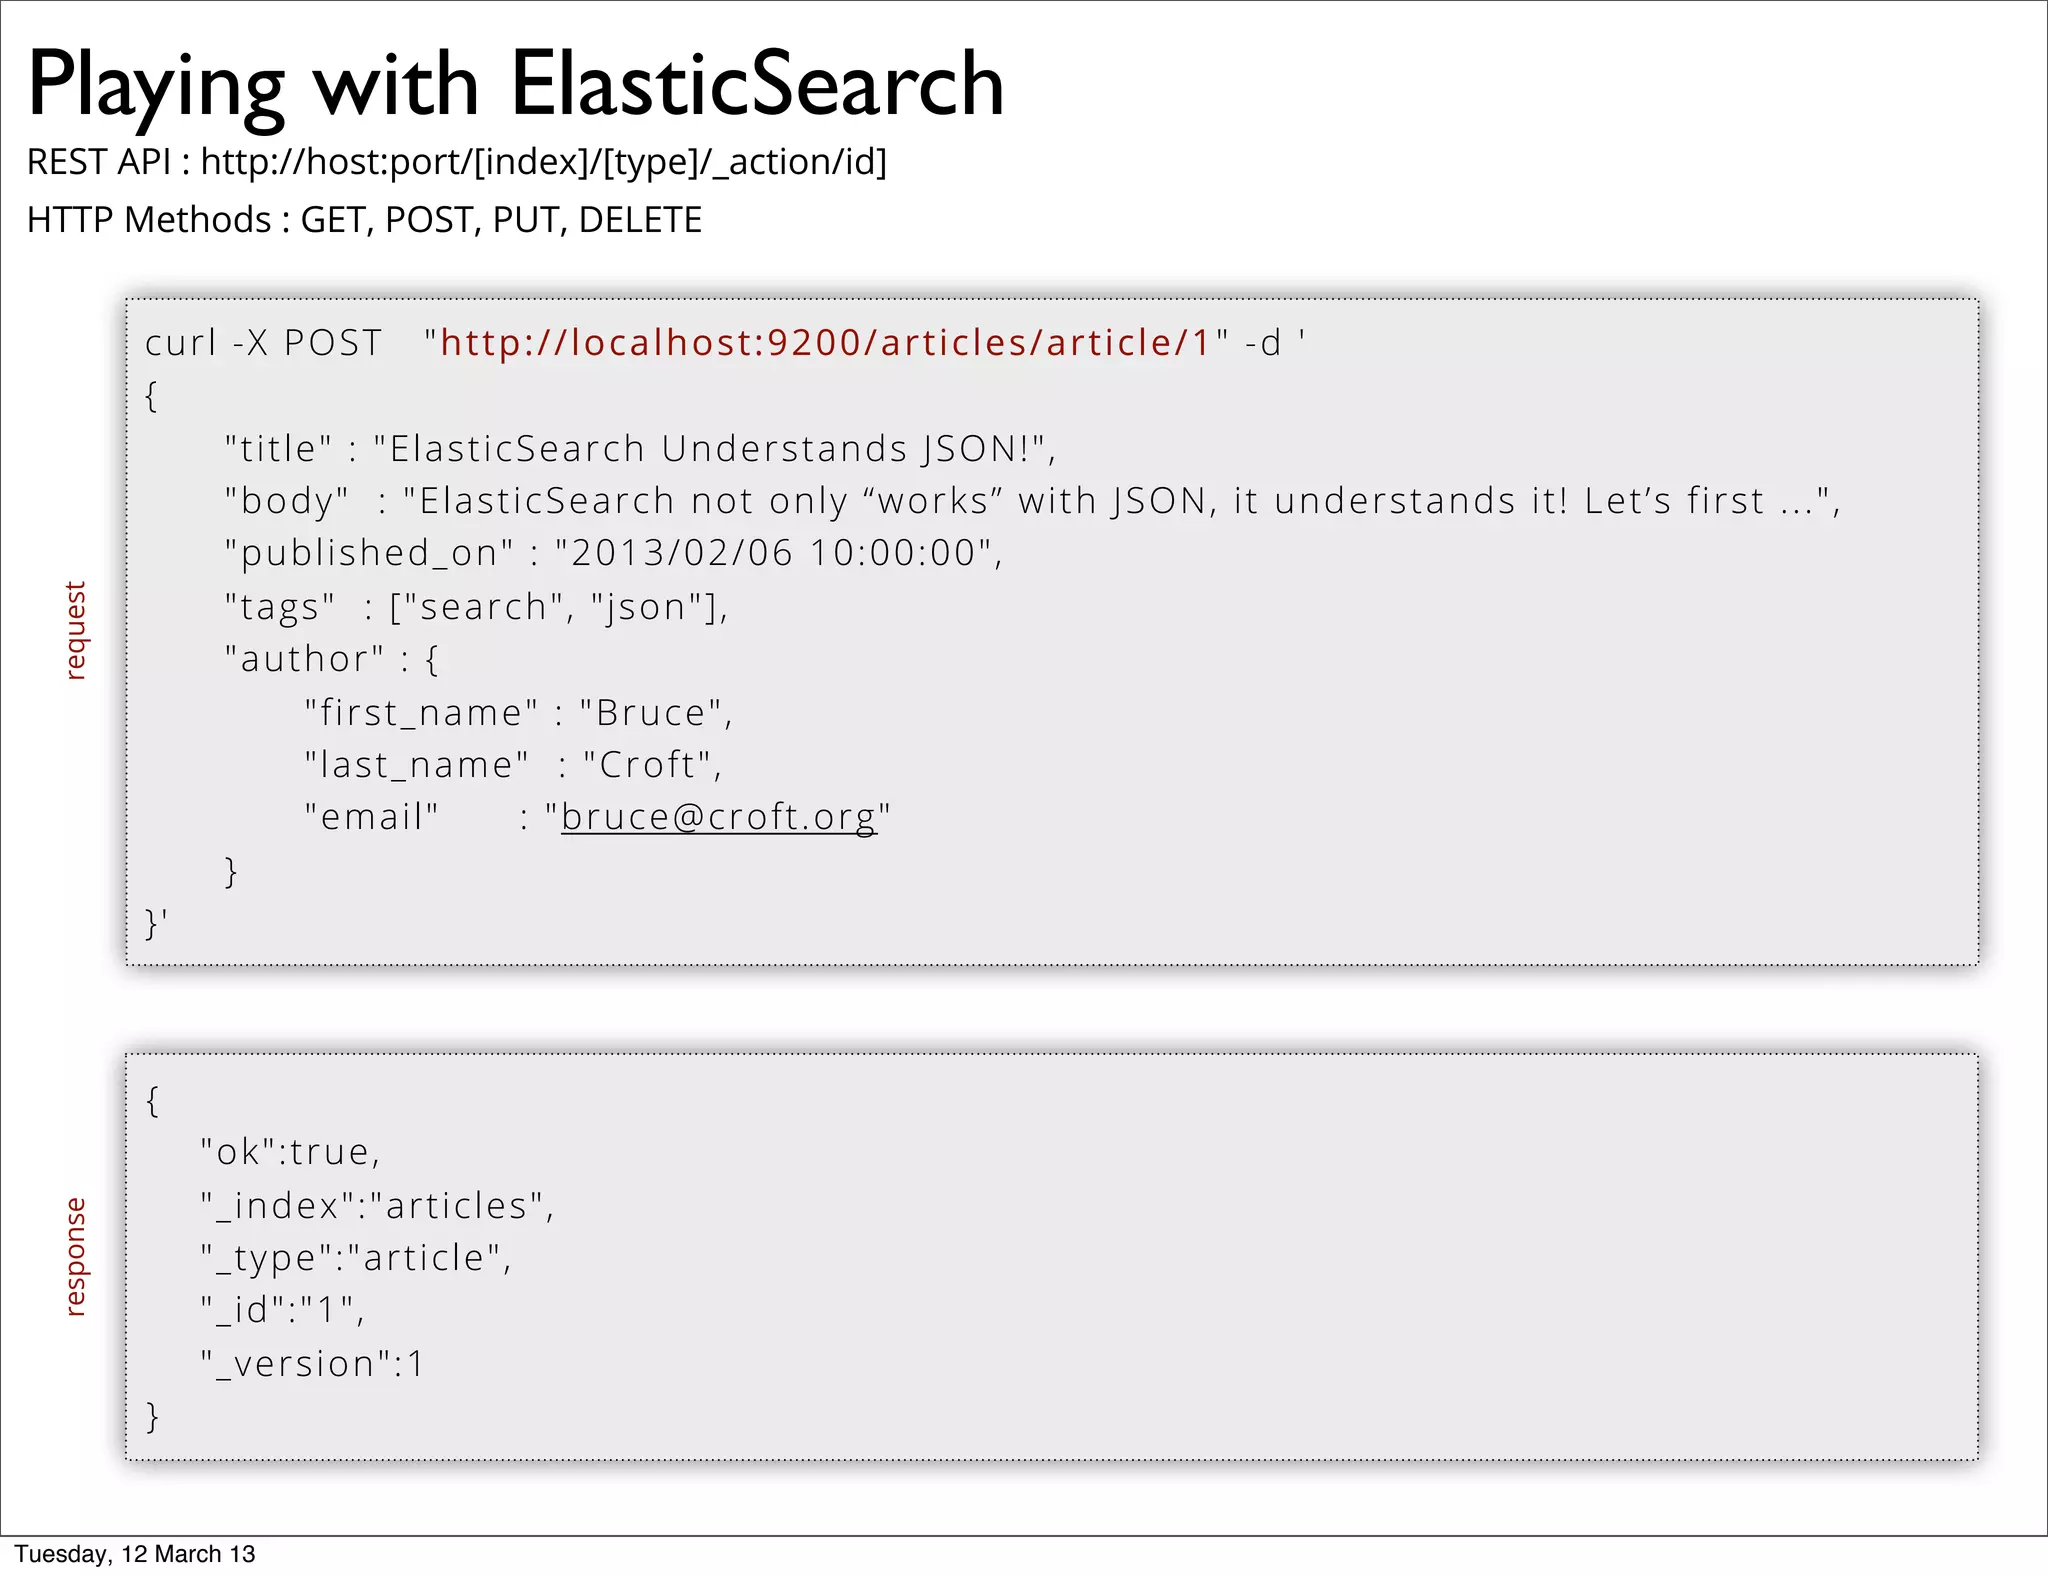Click the "Playing with ElasticSearch" slide title
This screenshot has height=1576, width=2048.
point(515,87)
